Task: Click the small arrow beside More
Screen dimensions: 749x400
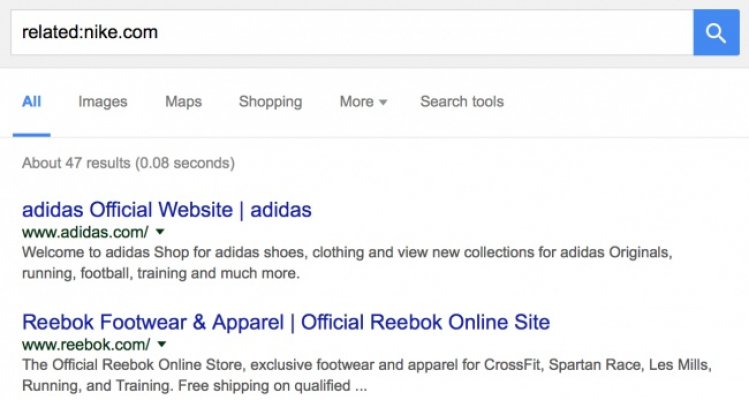Action: coord(383,103)
